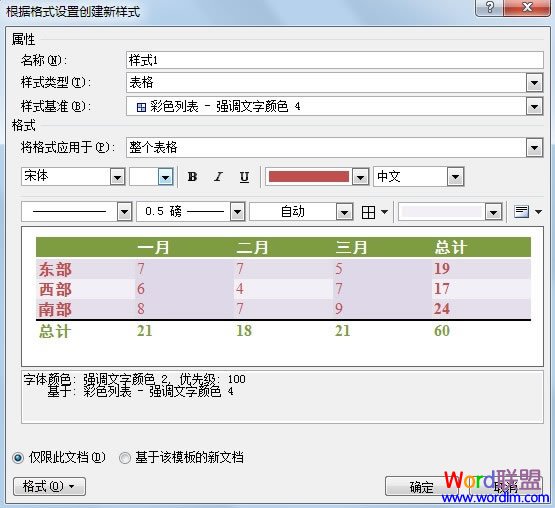Open the font color dropdown arrow
555x508 pixels.
(x=360, y=177)
